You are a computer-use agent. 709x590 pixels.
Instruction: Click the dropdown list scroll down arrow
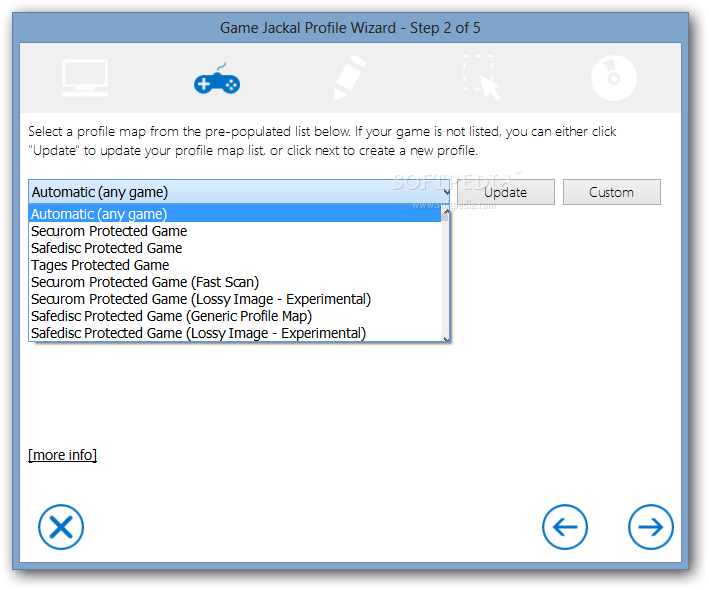click(446, 337)
